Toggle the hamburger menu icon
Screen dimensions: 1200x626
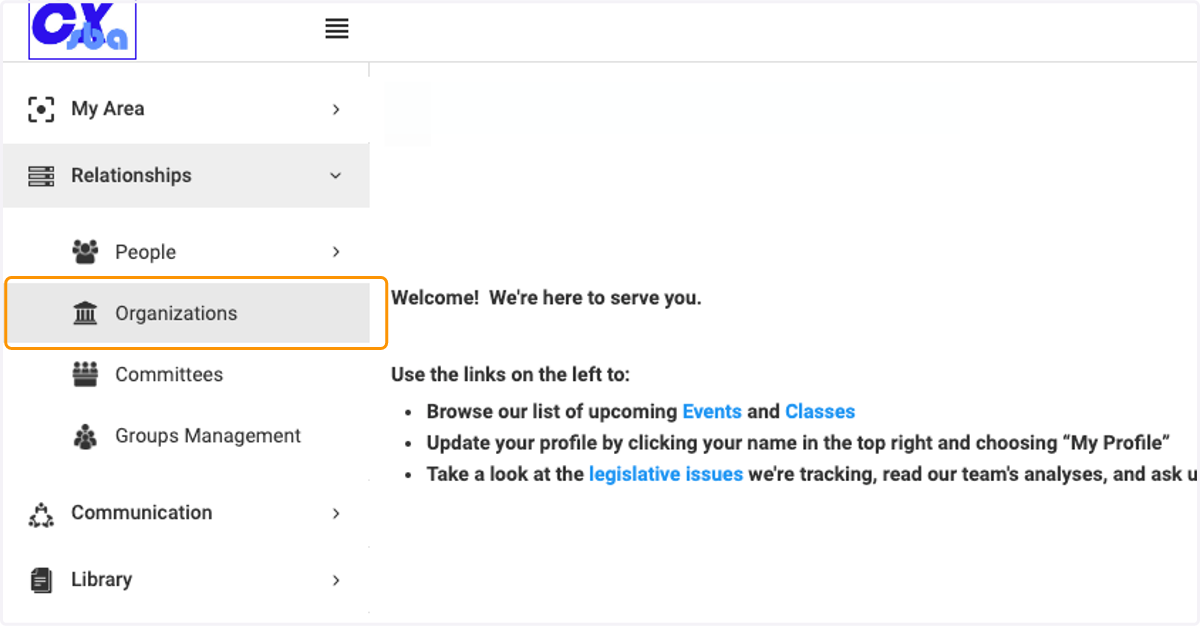point(337,29)
